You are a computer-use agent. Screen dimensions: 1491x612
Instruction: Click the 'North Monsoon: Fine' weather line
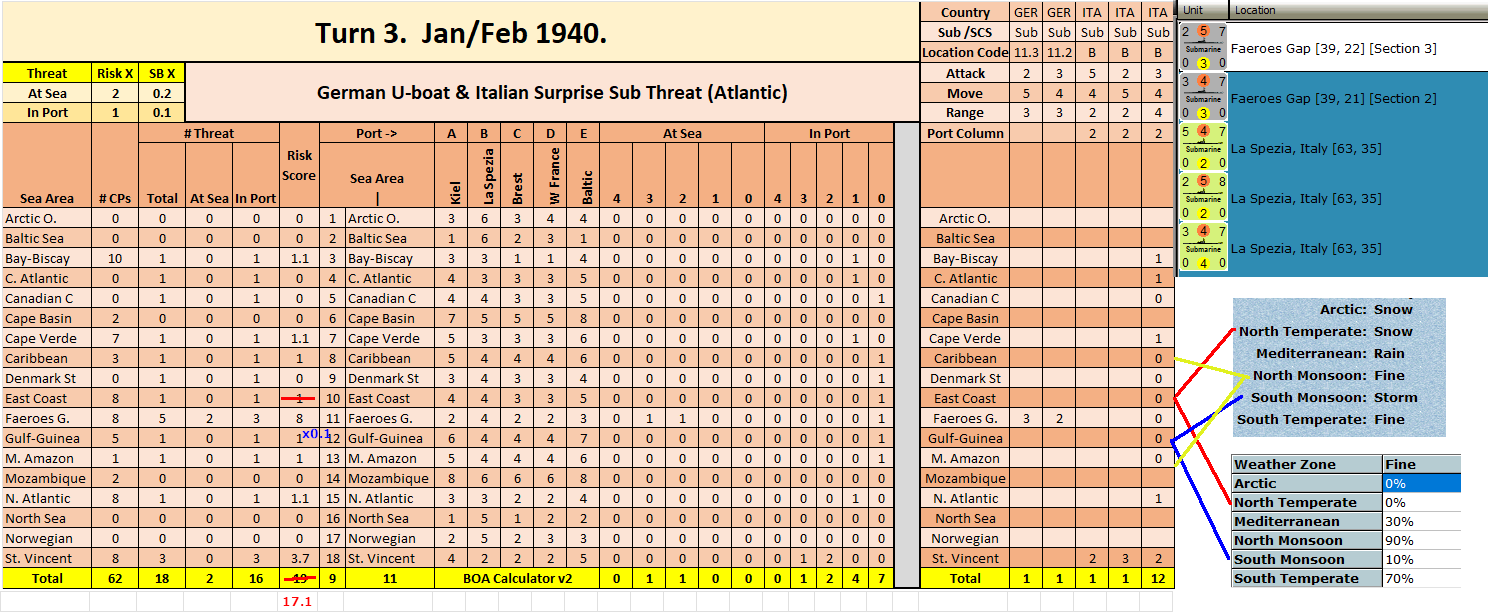click(1328, 375)
